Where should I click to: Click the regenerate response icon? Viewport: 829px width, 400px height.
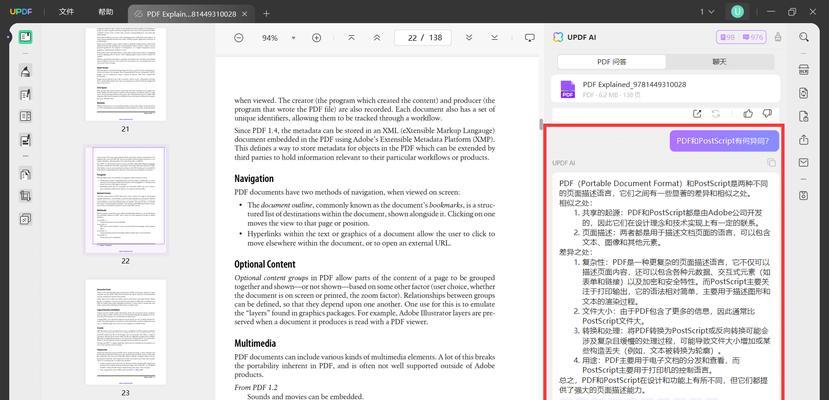(715, 114)
